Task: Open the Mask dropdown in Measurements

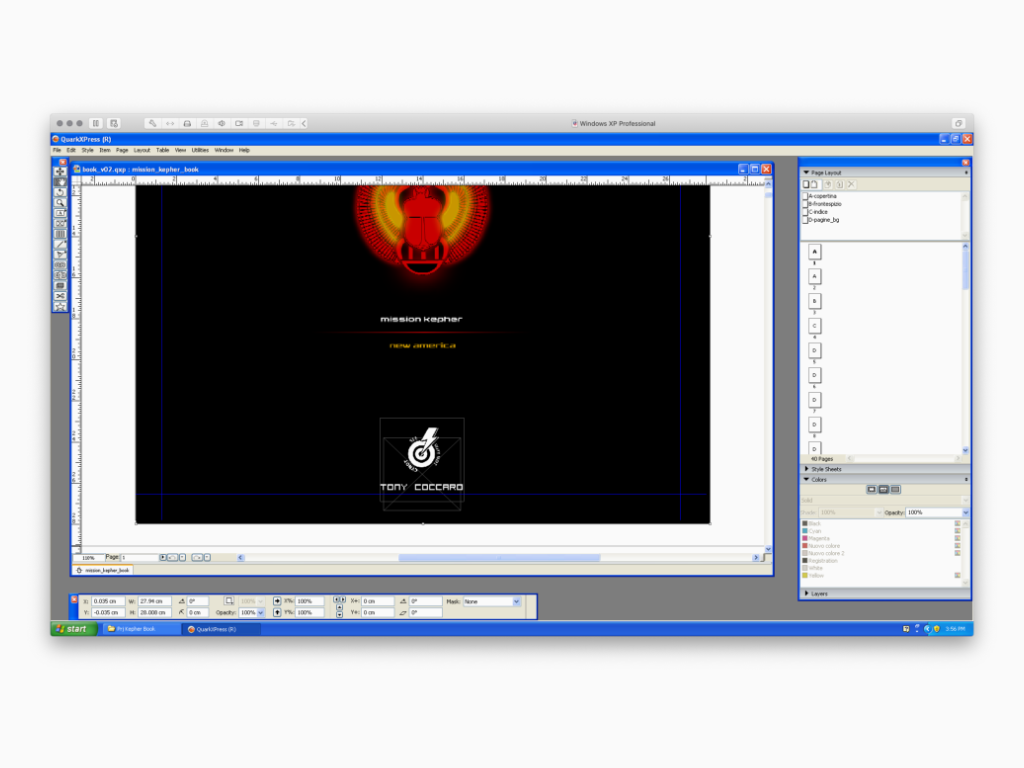Action: click(517, 601)
